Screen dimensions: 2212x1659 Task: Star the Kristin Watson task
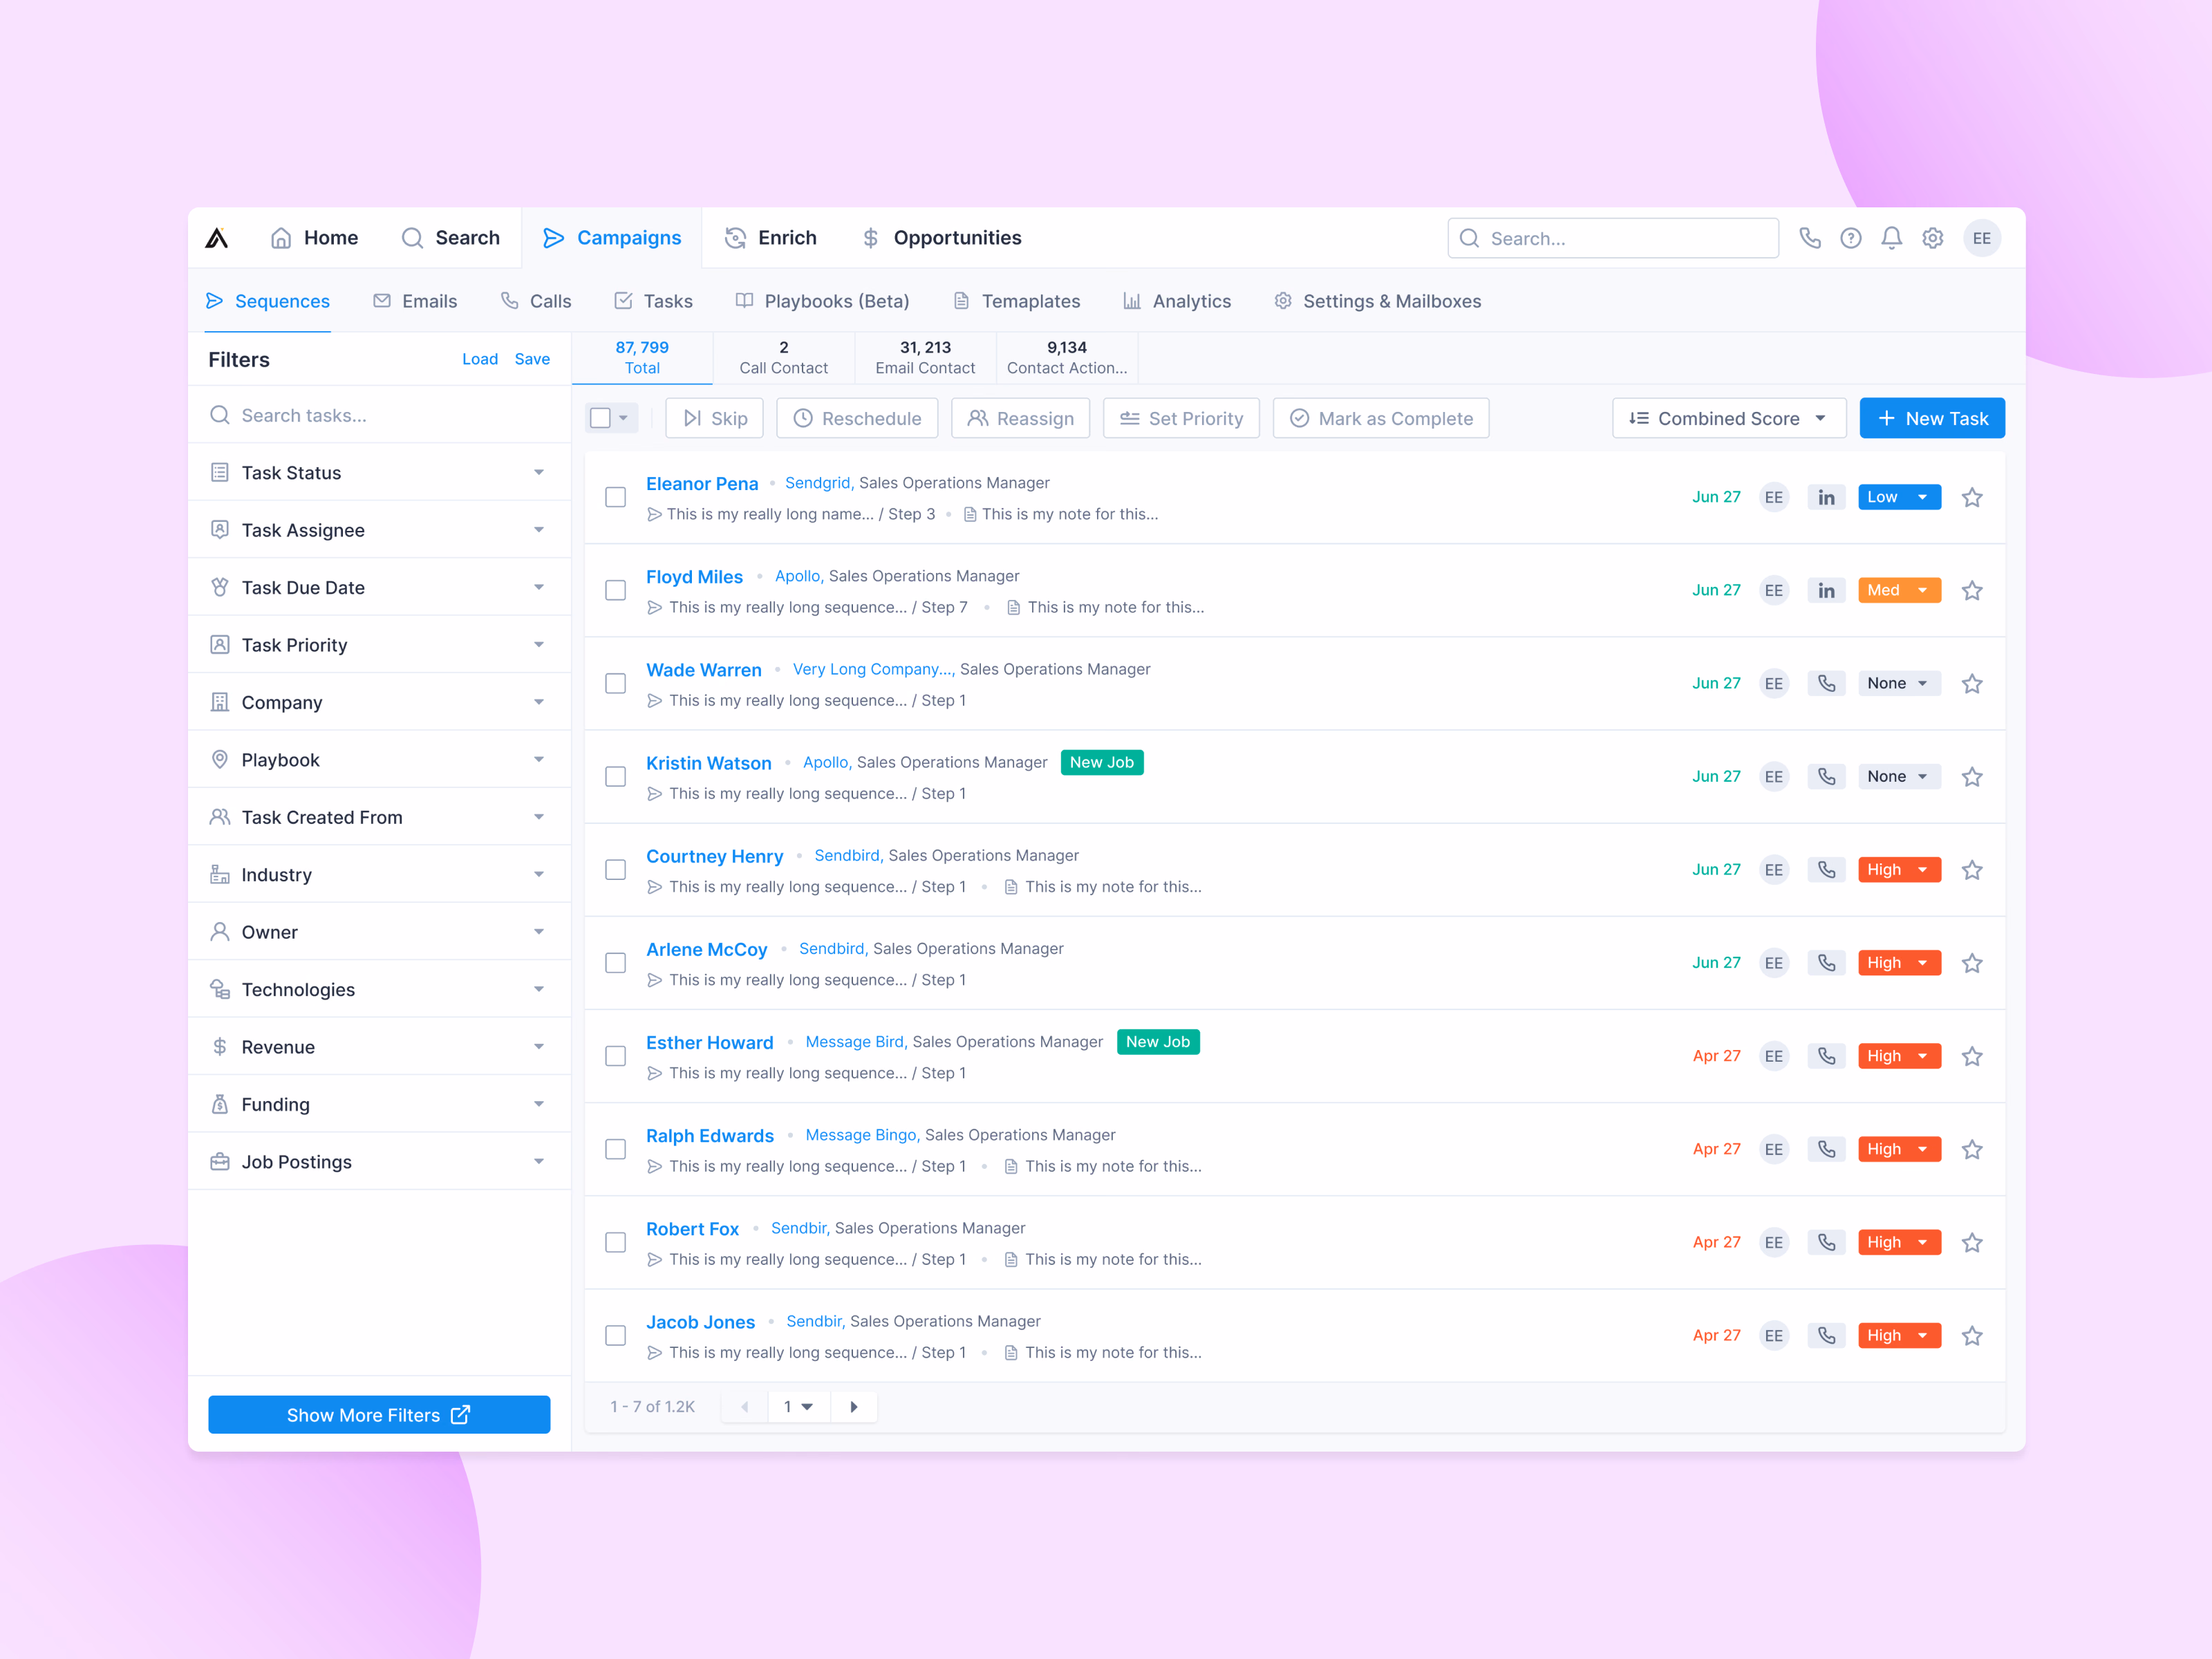pos(1971,777)
